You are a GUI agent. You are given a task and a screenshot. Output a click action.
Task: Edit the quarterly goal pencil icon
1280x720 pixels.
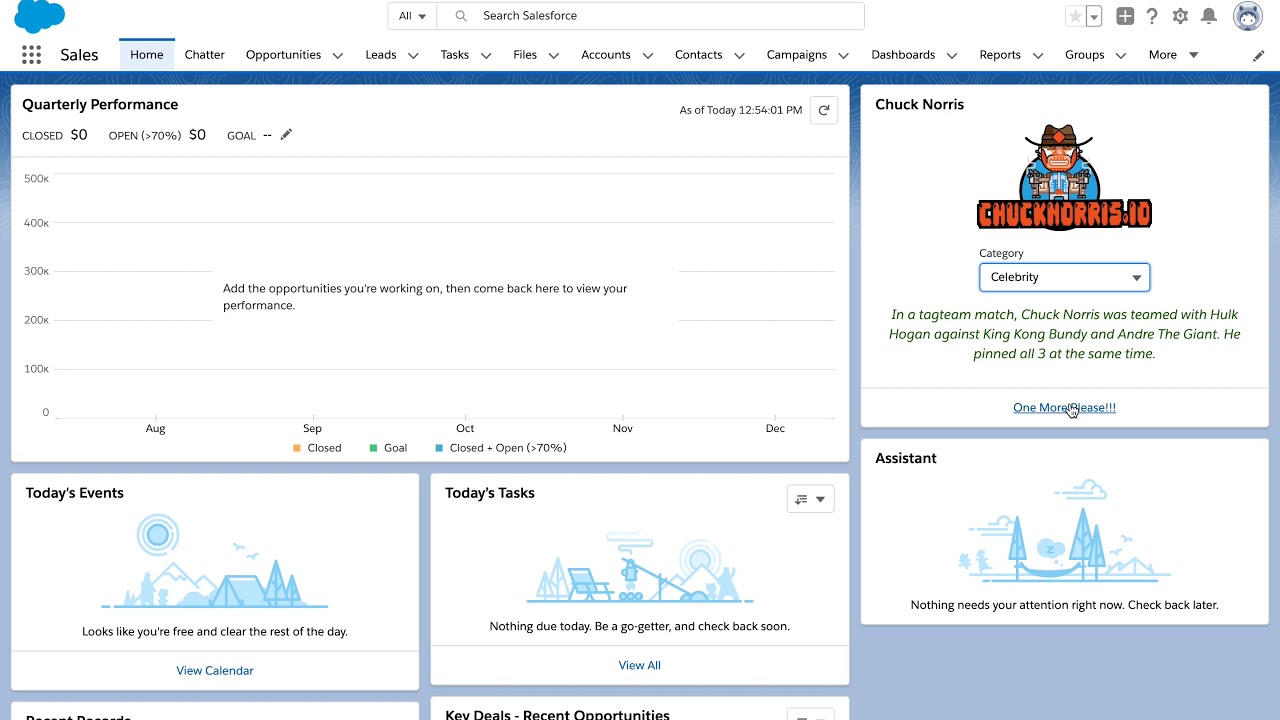[286, 135]
